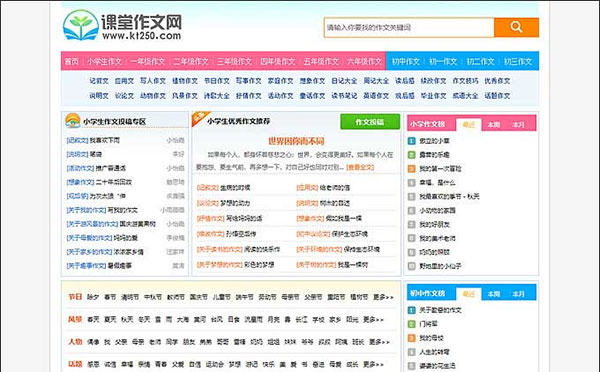Image resolution: width=600 pixels, height=372 pixels.
Task: Open the 说明文 category link
Action: tap(99, 96)
